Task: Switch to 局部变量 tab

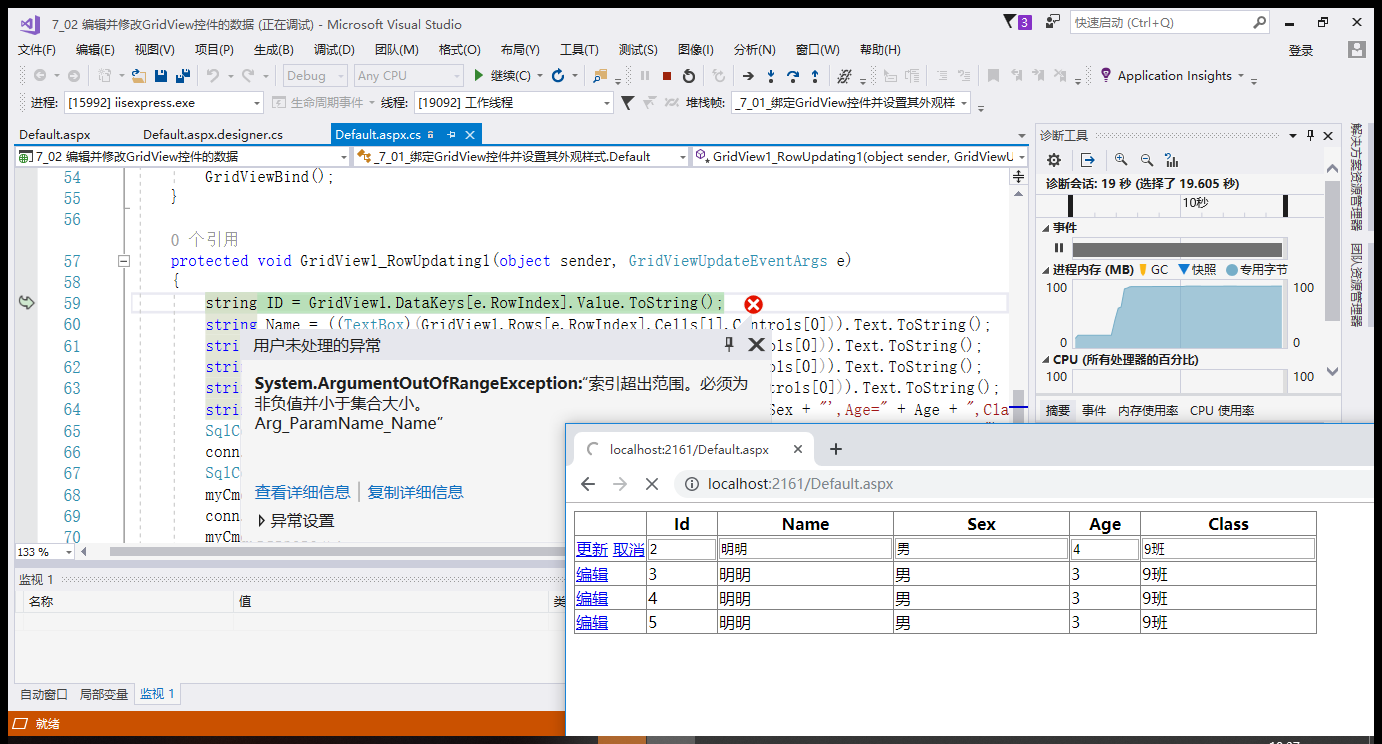Action: 104,694
